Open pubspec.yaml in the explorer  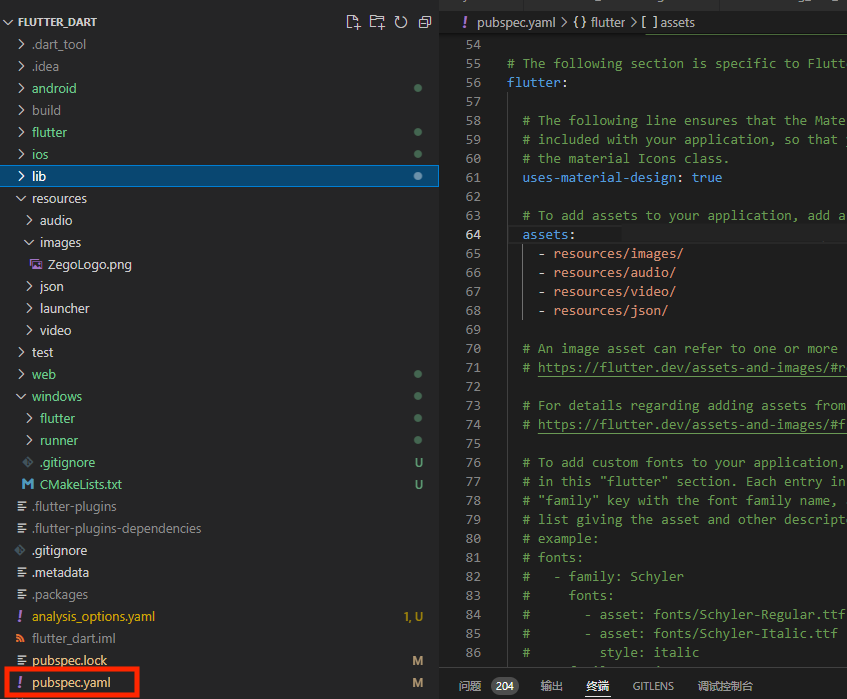(71, 683)
